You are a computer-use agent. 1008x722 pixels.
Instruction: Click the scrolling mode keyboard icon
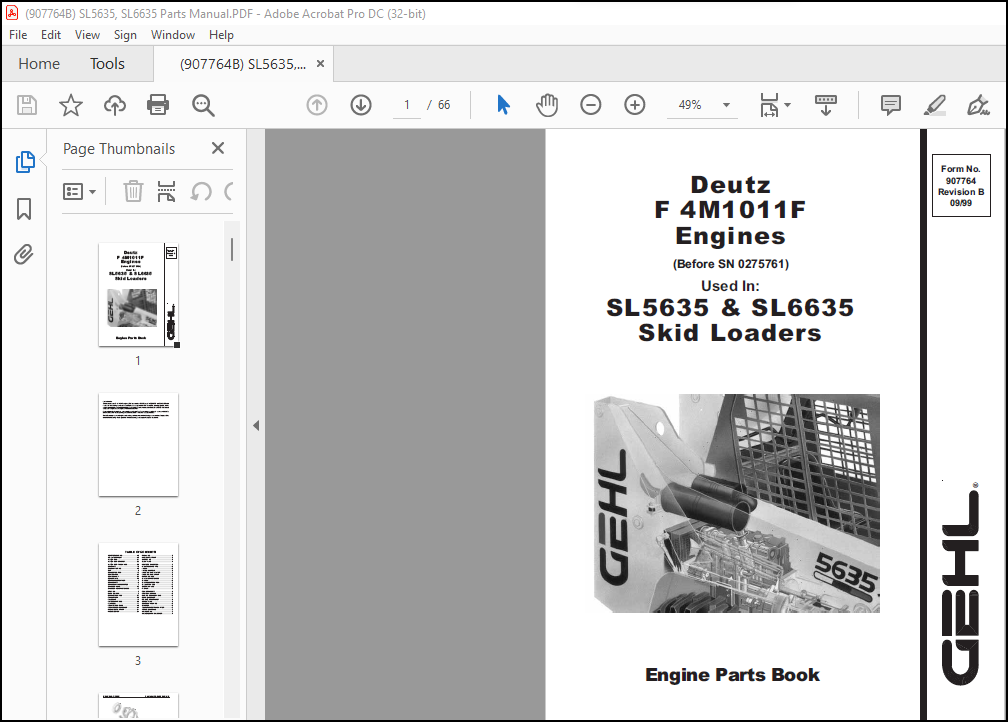825,105
